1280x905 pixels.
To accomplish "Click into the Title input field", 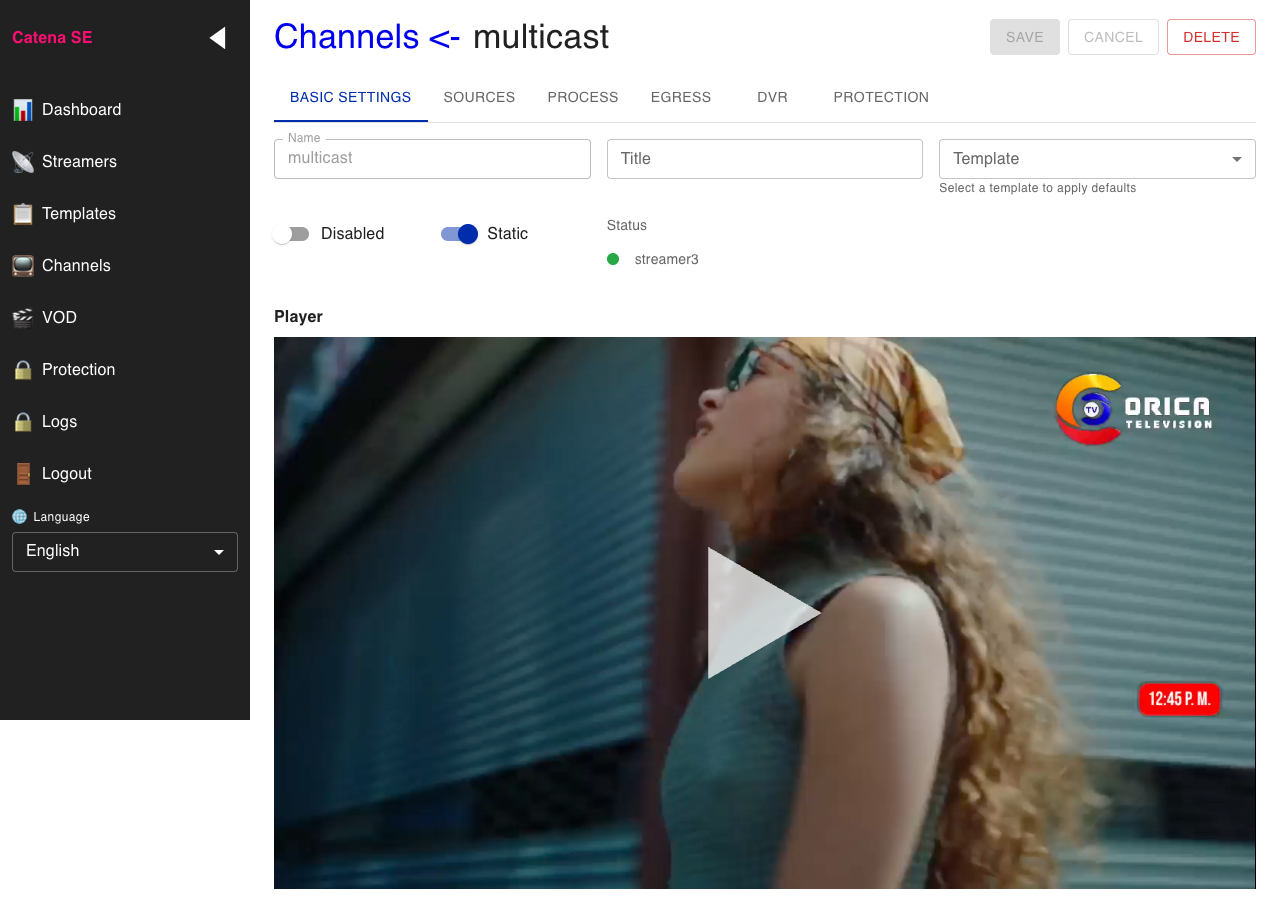I will (x=764, y=159).
